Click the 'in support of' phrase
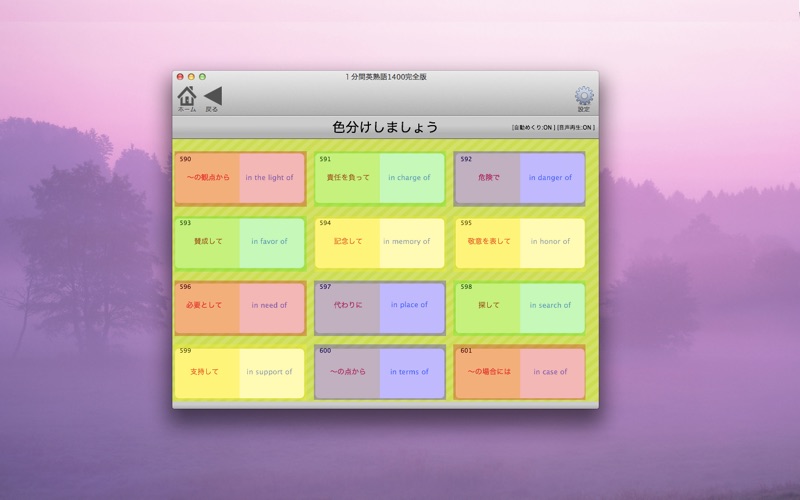Screen dimensions: 800x500 269,372
